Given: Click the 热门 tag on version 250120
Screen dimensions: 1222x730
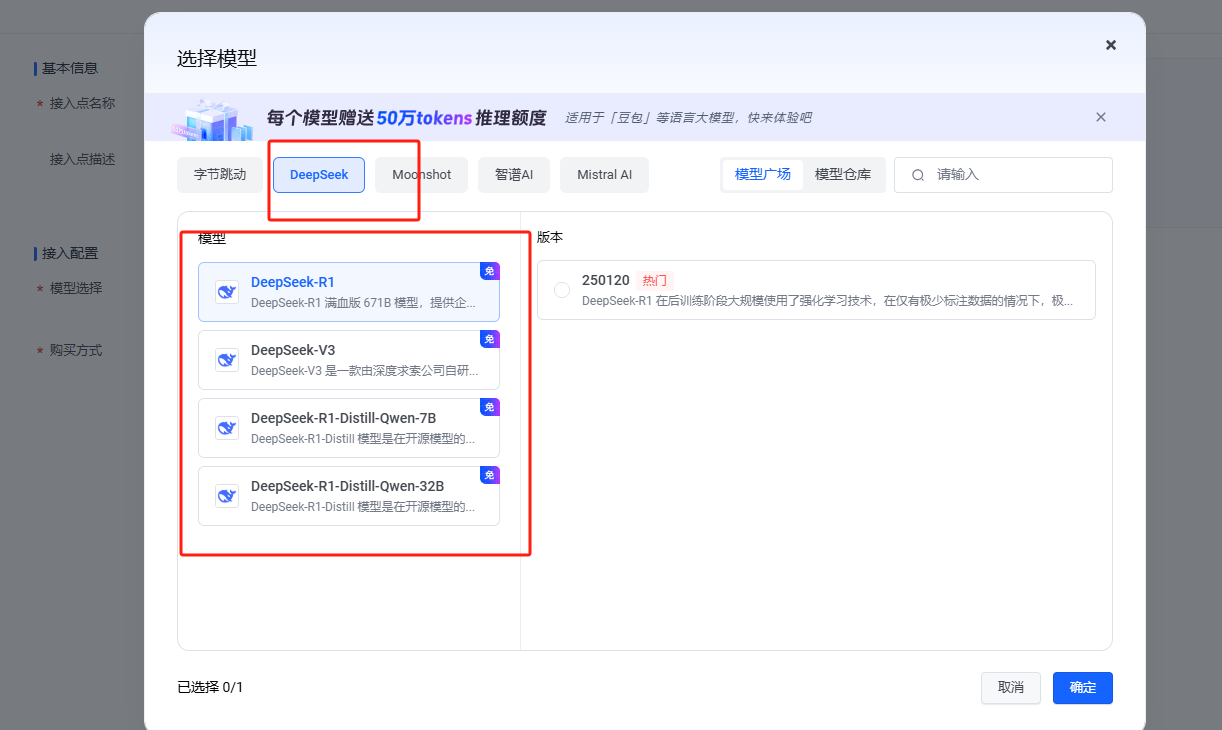Looking at the screenshot, I should click(655, 281).
